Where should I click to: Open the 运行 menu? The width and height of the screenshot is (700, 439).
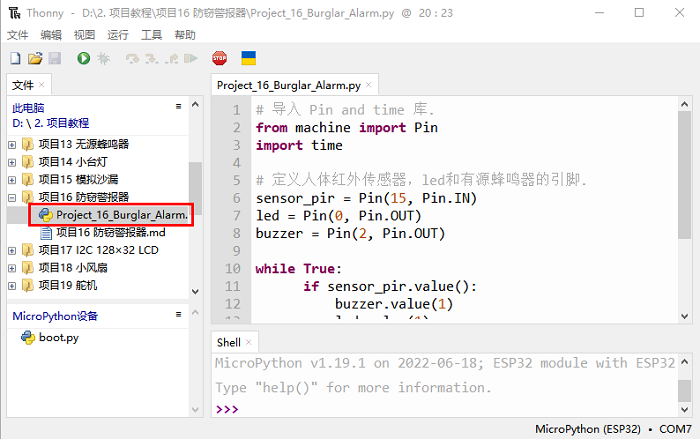[x=117, y=34]
